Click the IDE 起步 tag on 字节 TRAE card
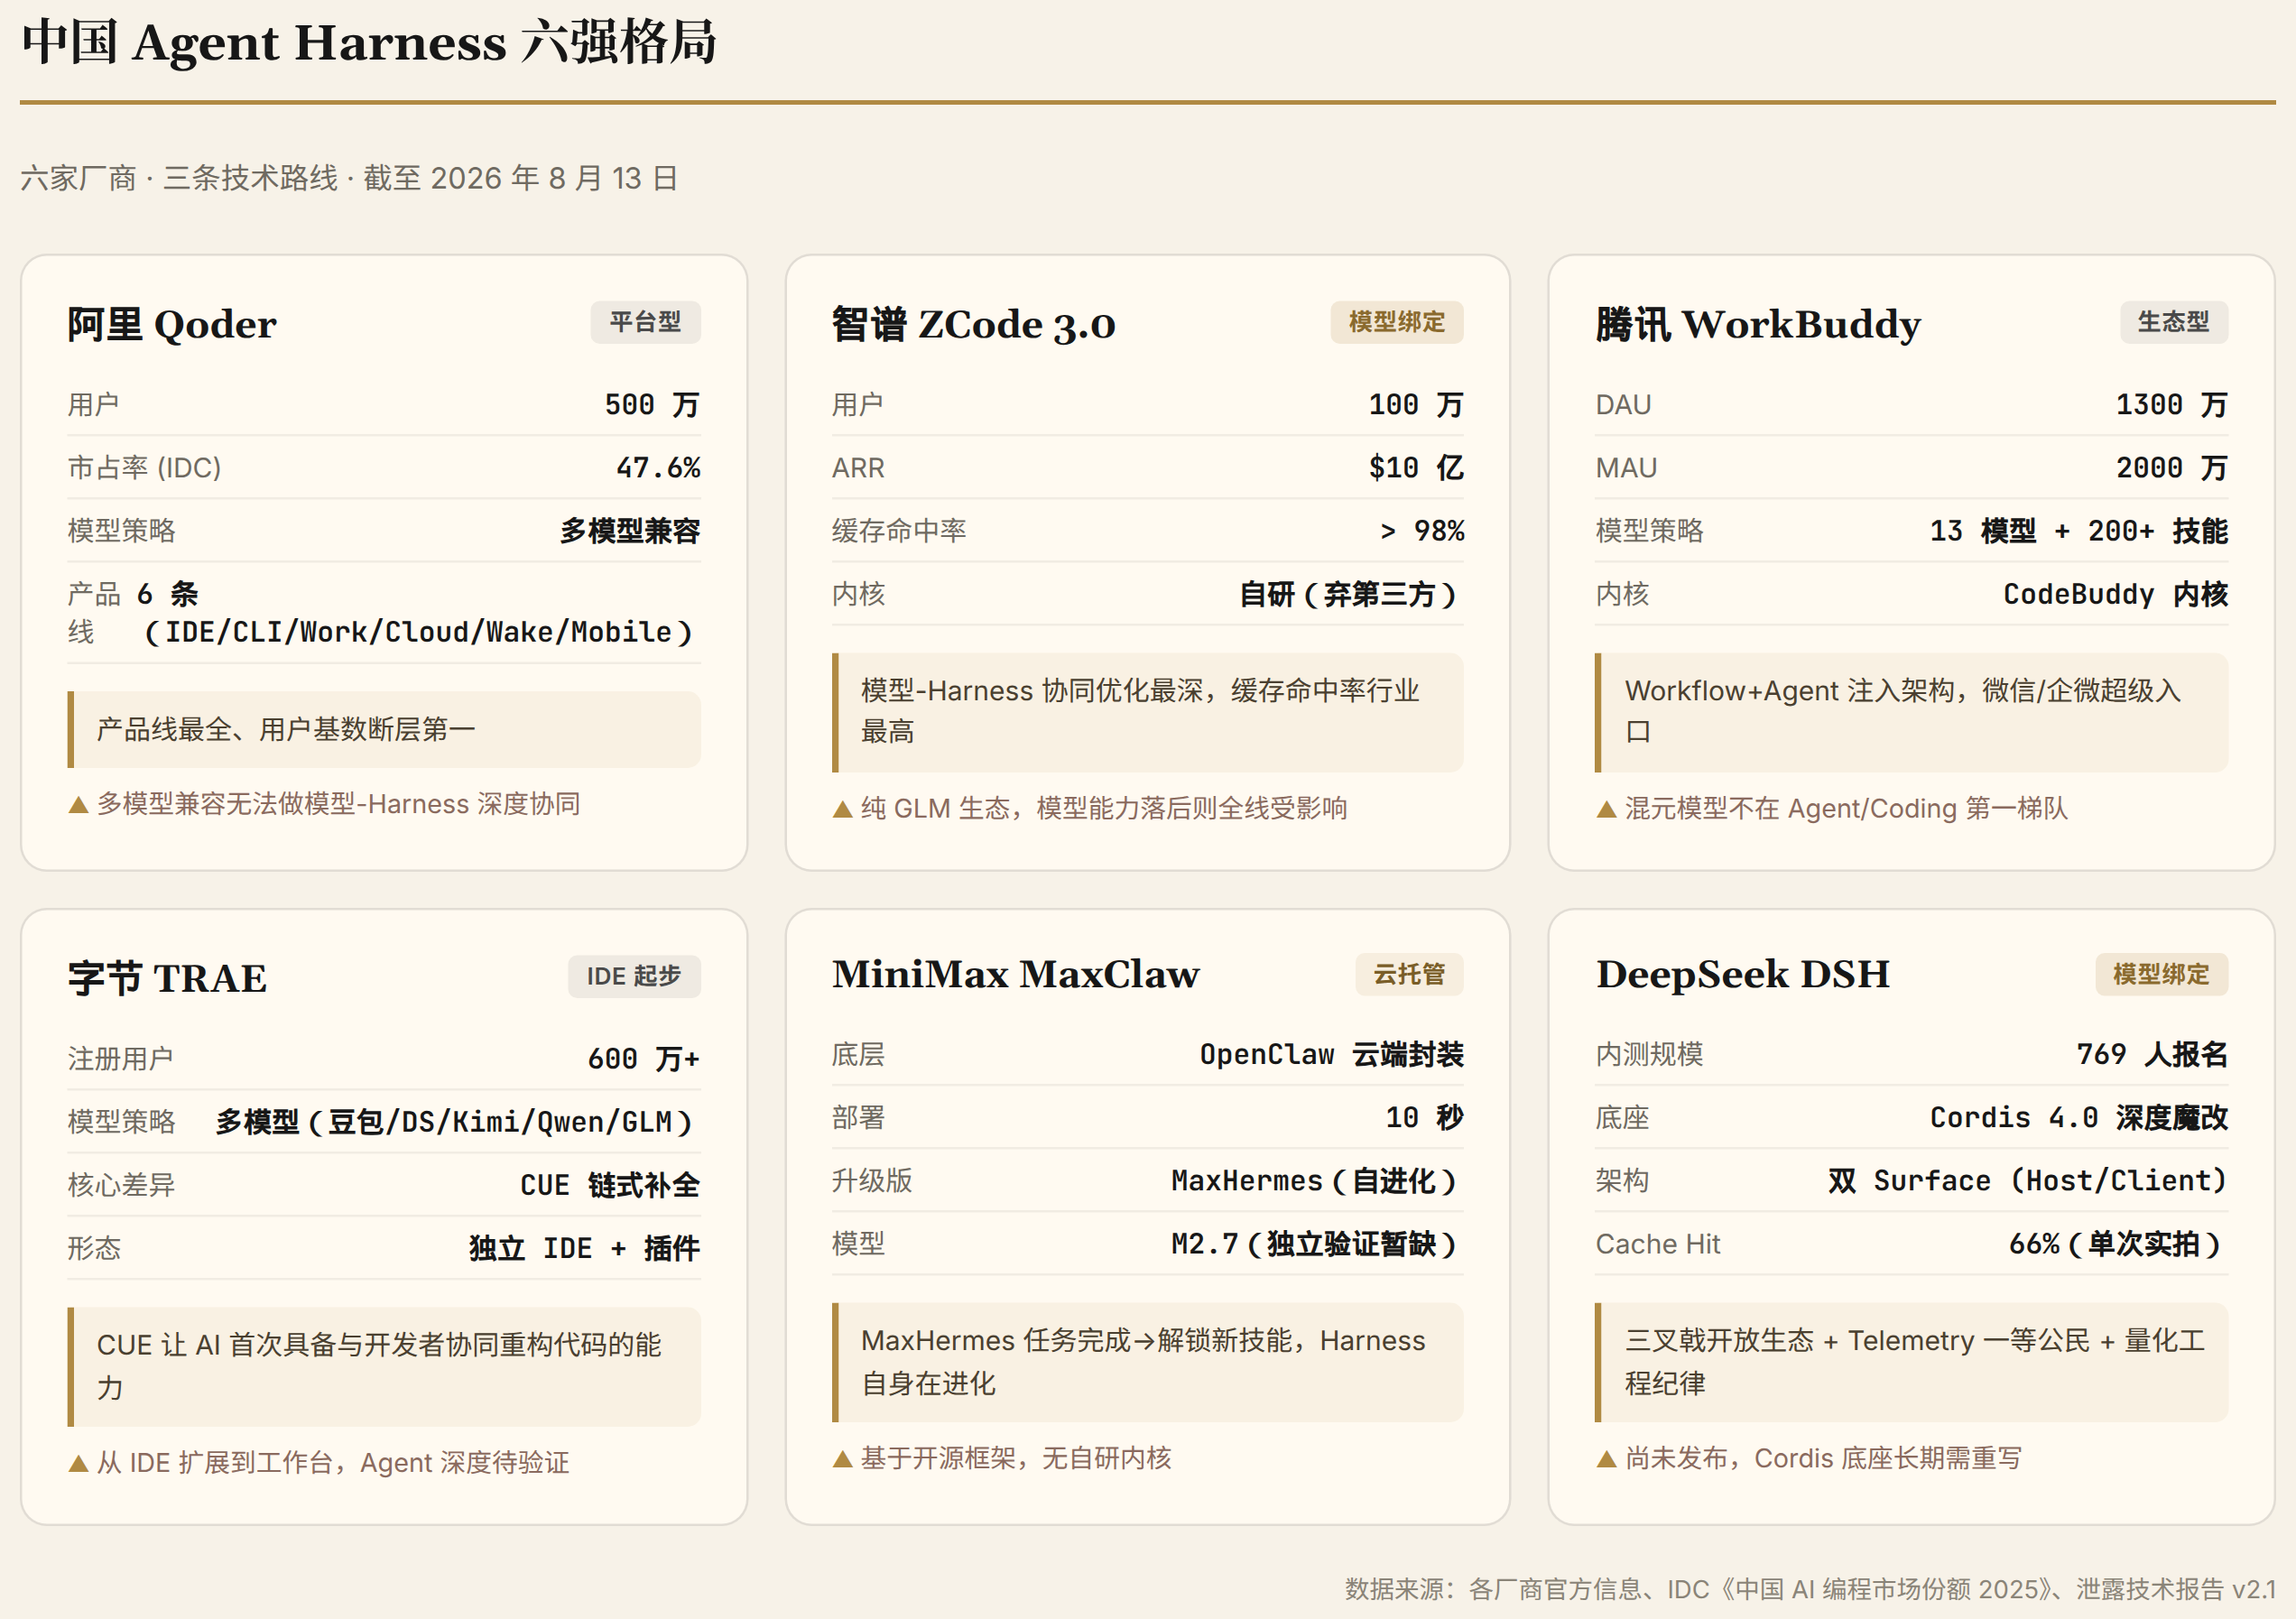The image size is (2296, 1619). pyautogui.click(x=634, y=976)
